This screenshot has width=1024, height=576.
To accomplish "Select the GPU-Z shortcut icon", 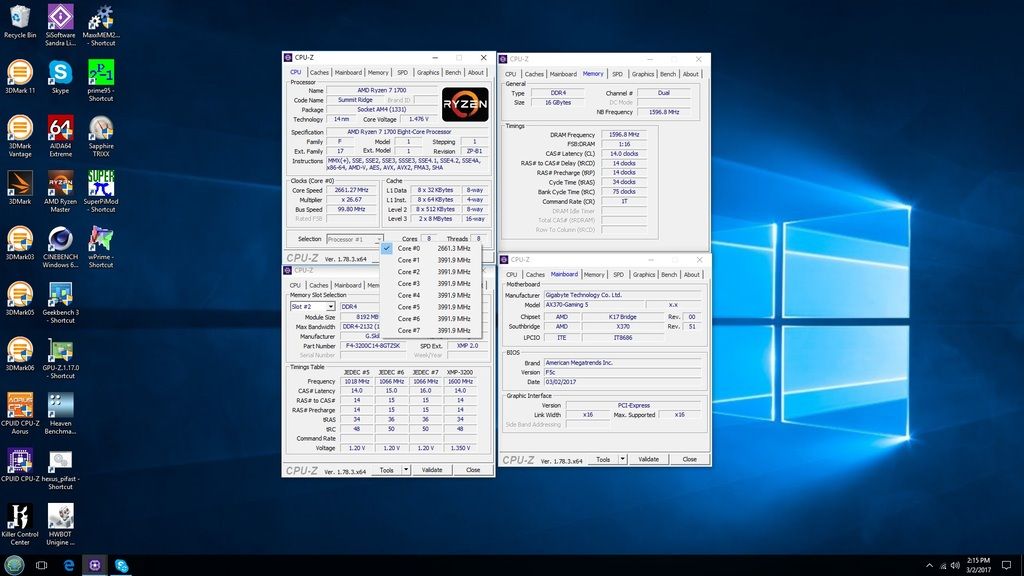I will 60,358.
